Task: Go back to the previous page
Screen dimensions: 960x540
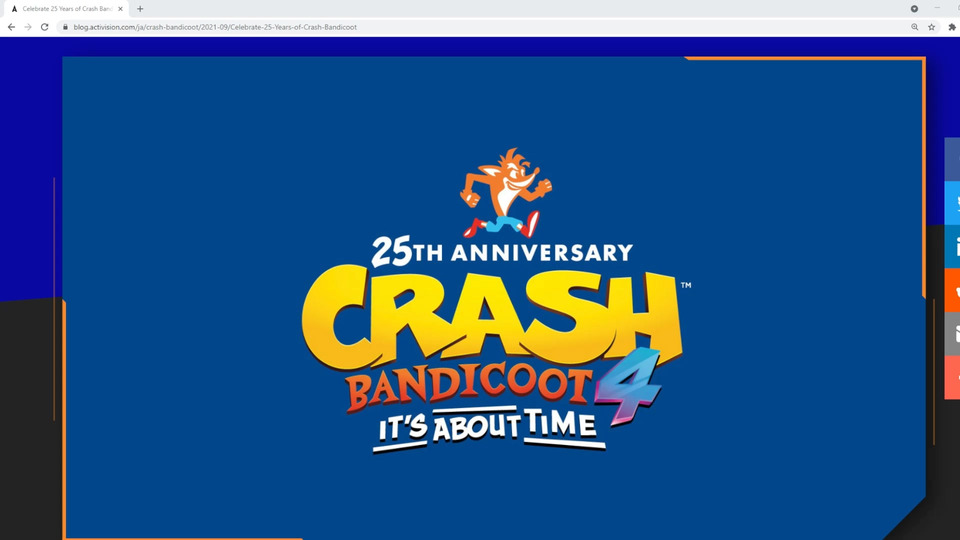Action: 11,27
